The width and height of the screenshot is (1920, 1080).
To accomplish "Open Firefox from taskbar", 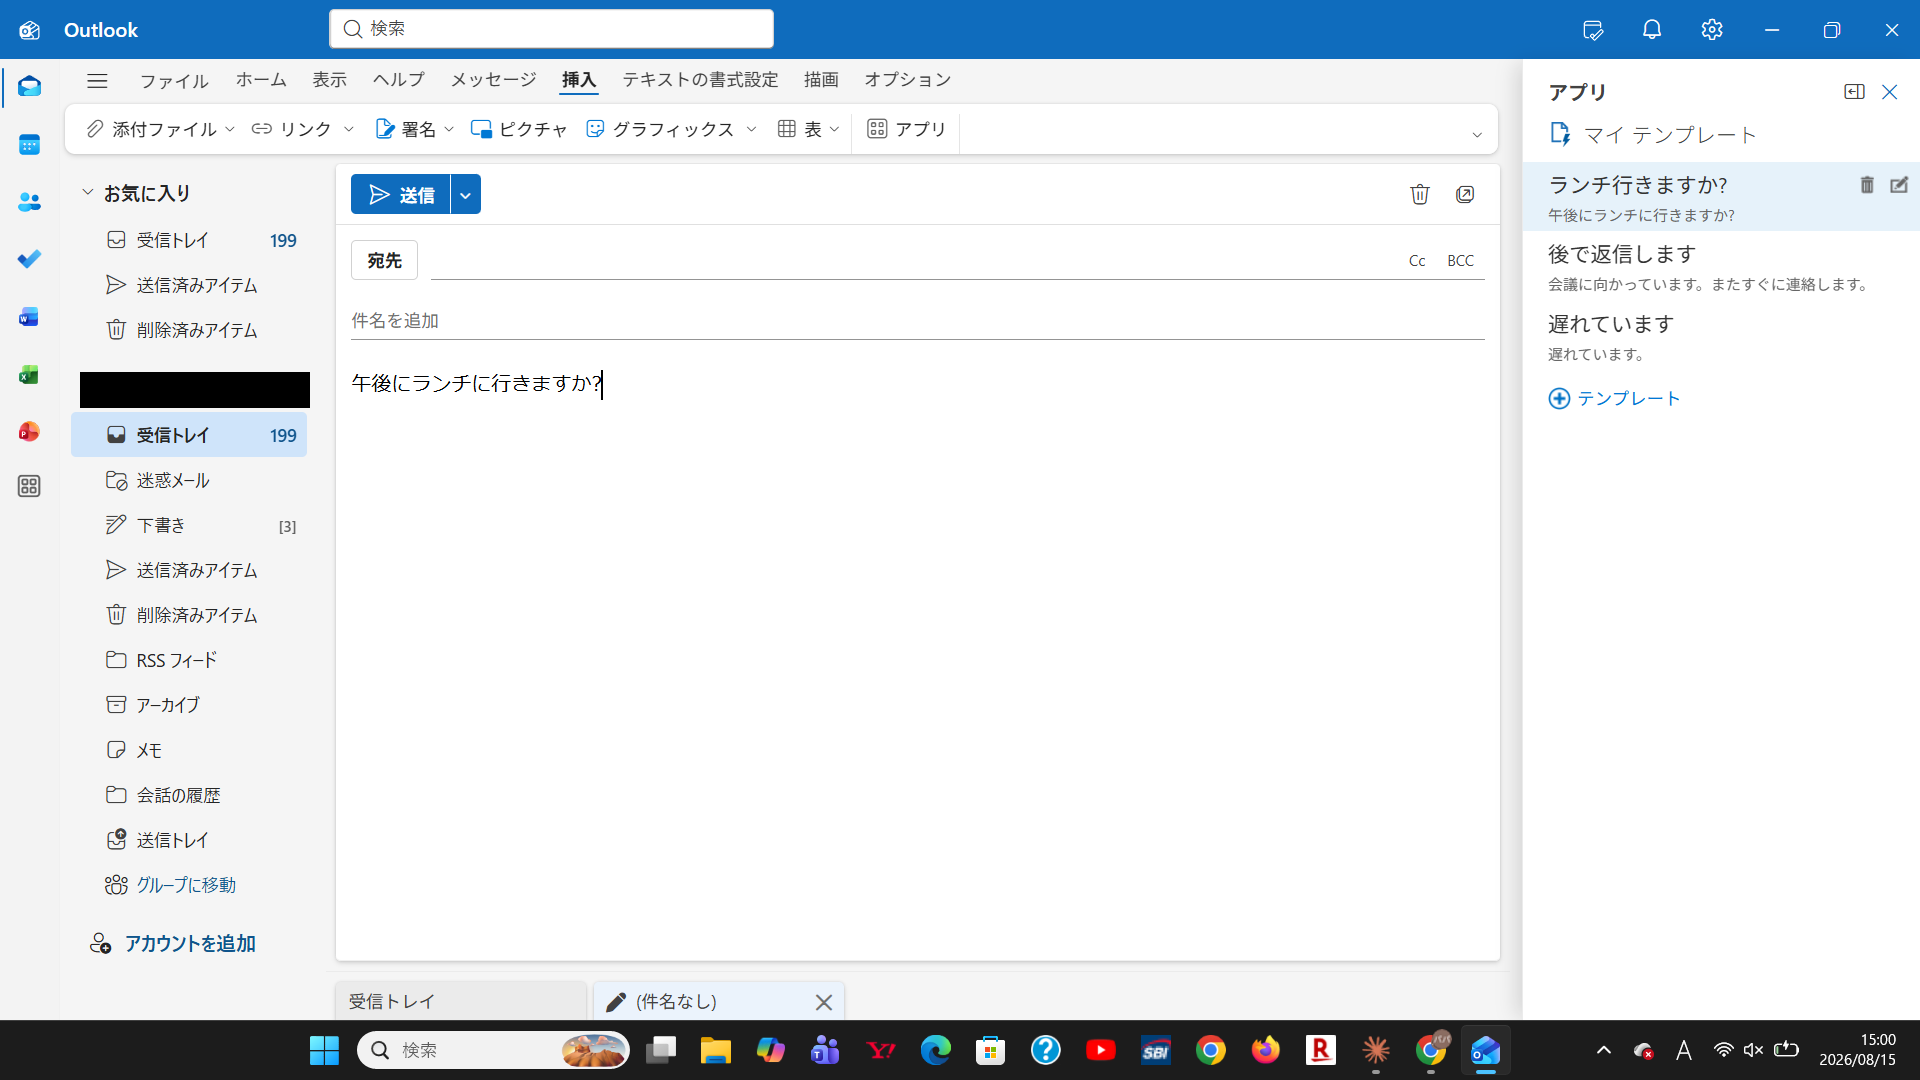I will 1266,1050.
